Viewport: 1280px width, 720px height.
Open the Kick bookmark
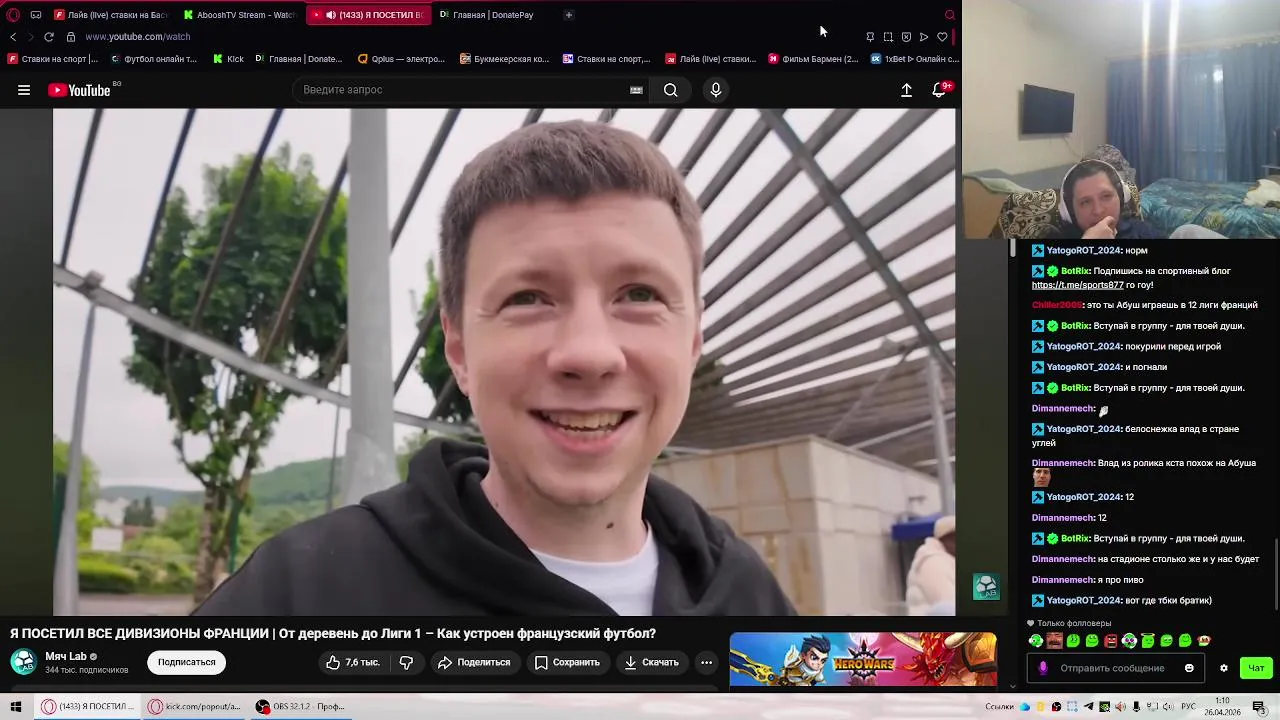(x=229, y=59)
